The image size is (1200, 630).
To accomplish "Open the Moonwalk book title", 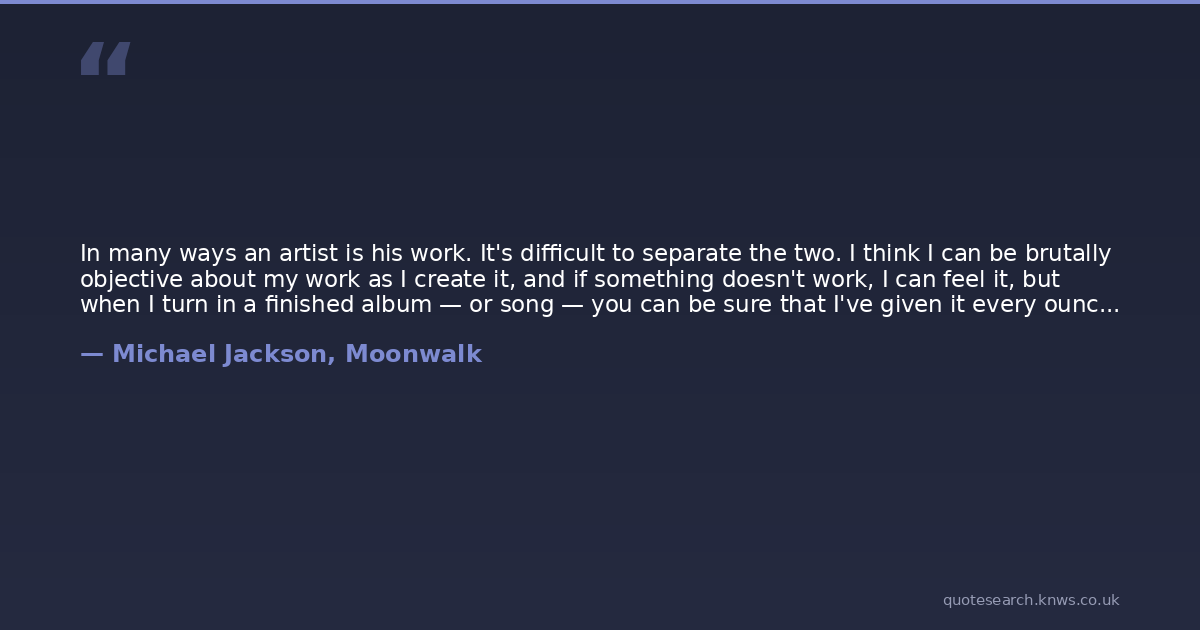I will pyautogui.click(x=413, y=354).
